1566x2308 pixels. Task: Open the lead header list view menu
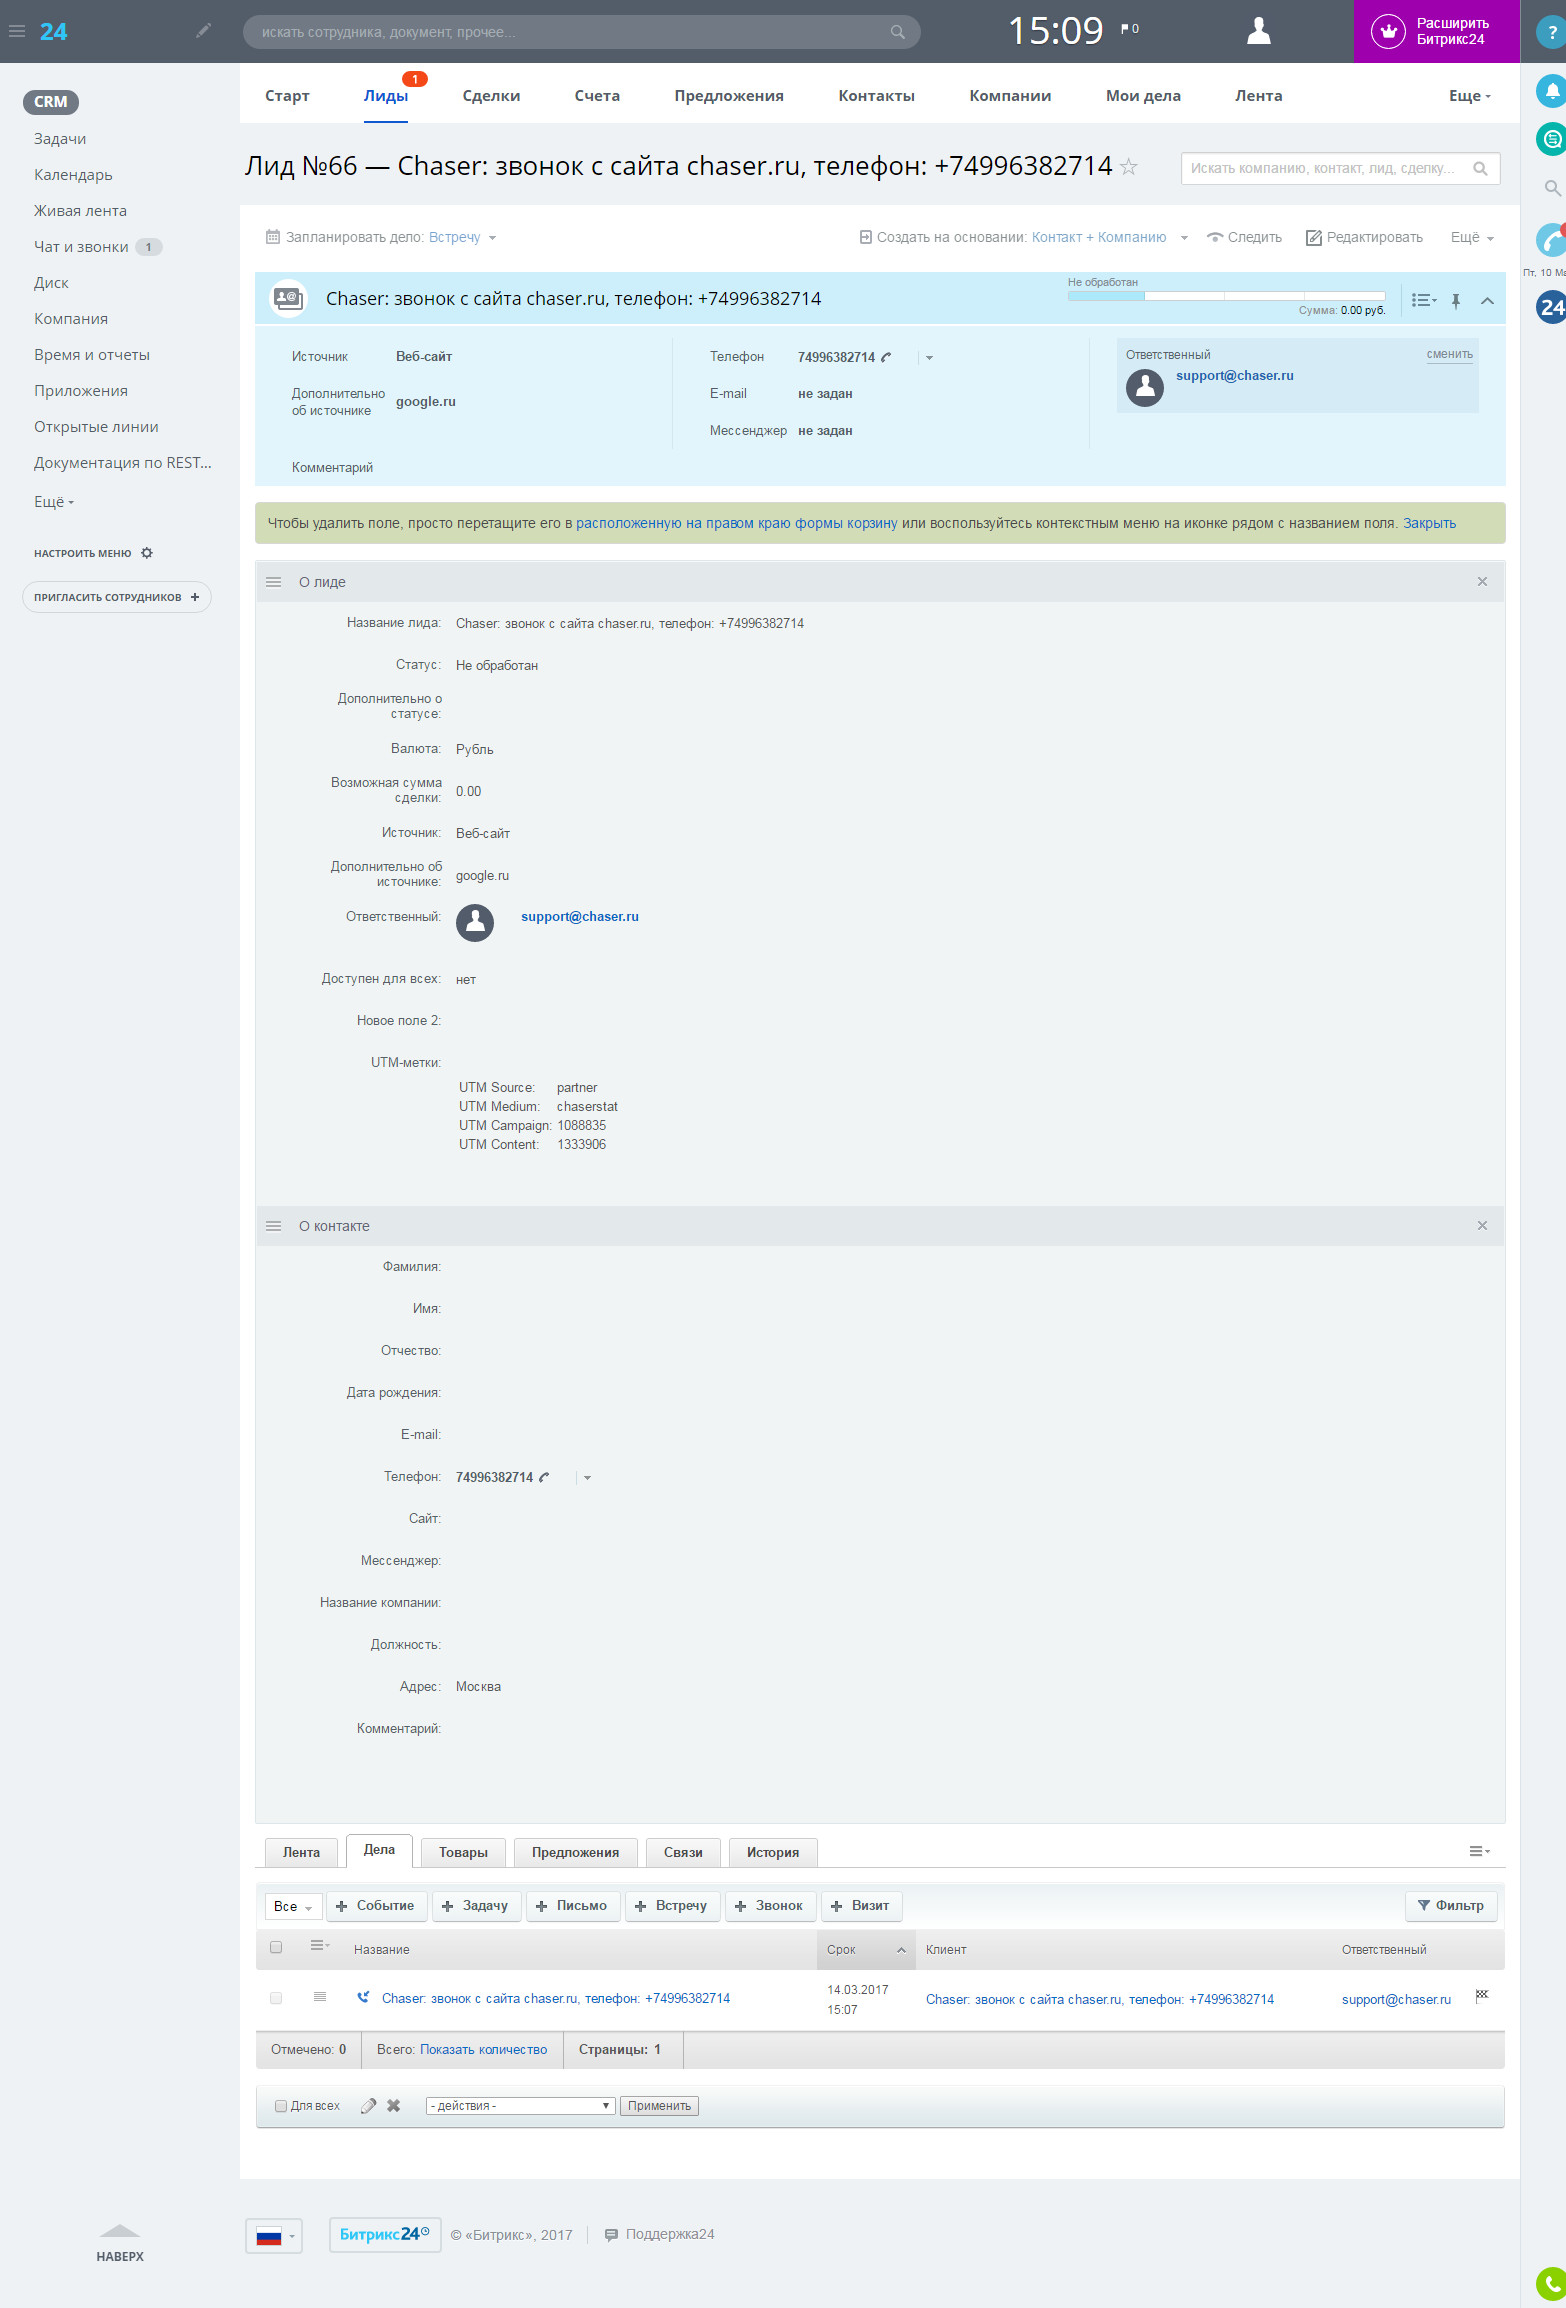pyautogui.click(x=1424, y=300)
